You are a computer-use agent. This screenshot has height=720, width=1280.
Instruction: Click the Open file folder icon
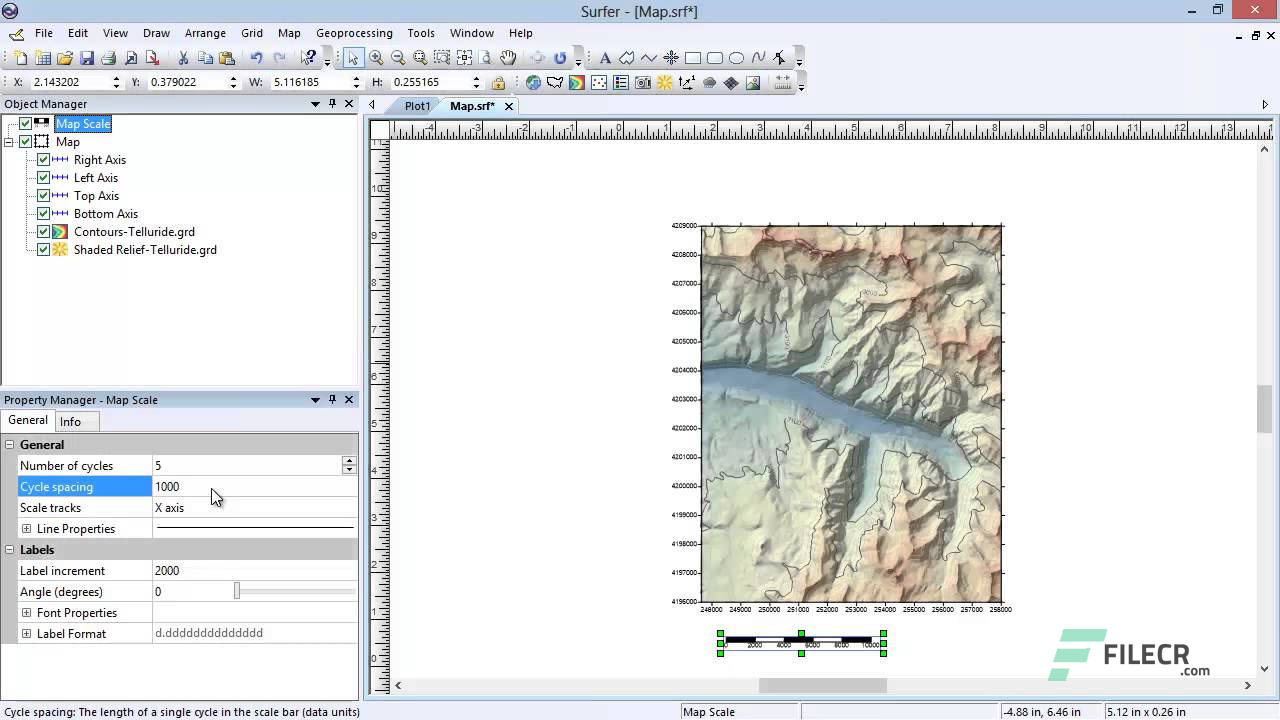[65, 58]
